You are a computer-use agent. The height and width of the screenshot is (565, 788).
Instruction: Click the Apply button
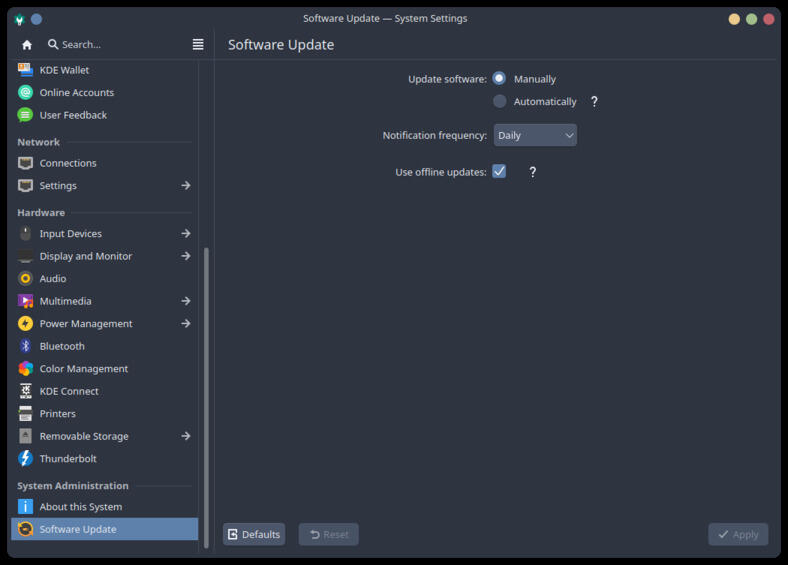pos(738,534)
